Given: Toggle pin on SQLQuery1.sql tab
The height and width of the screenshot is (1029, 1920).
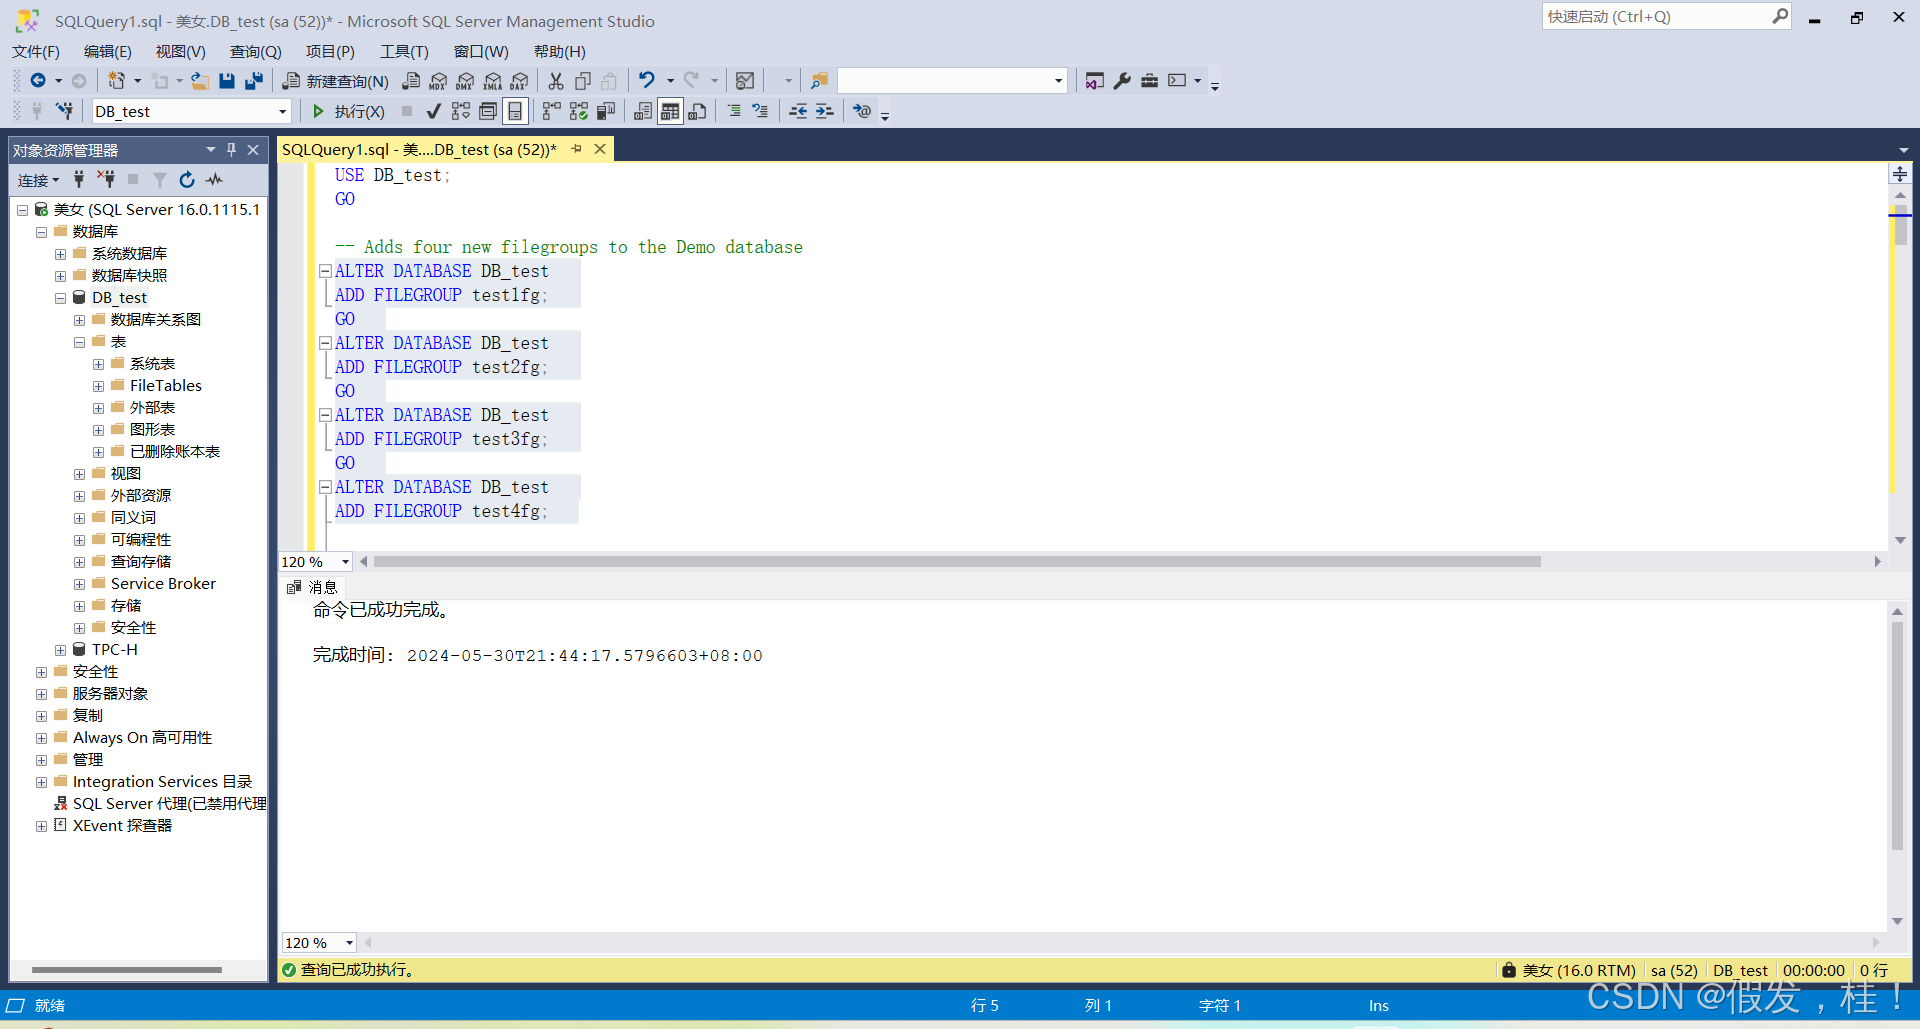Looking at the screenshot, I should pos(577,149).
